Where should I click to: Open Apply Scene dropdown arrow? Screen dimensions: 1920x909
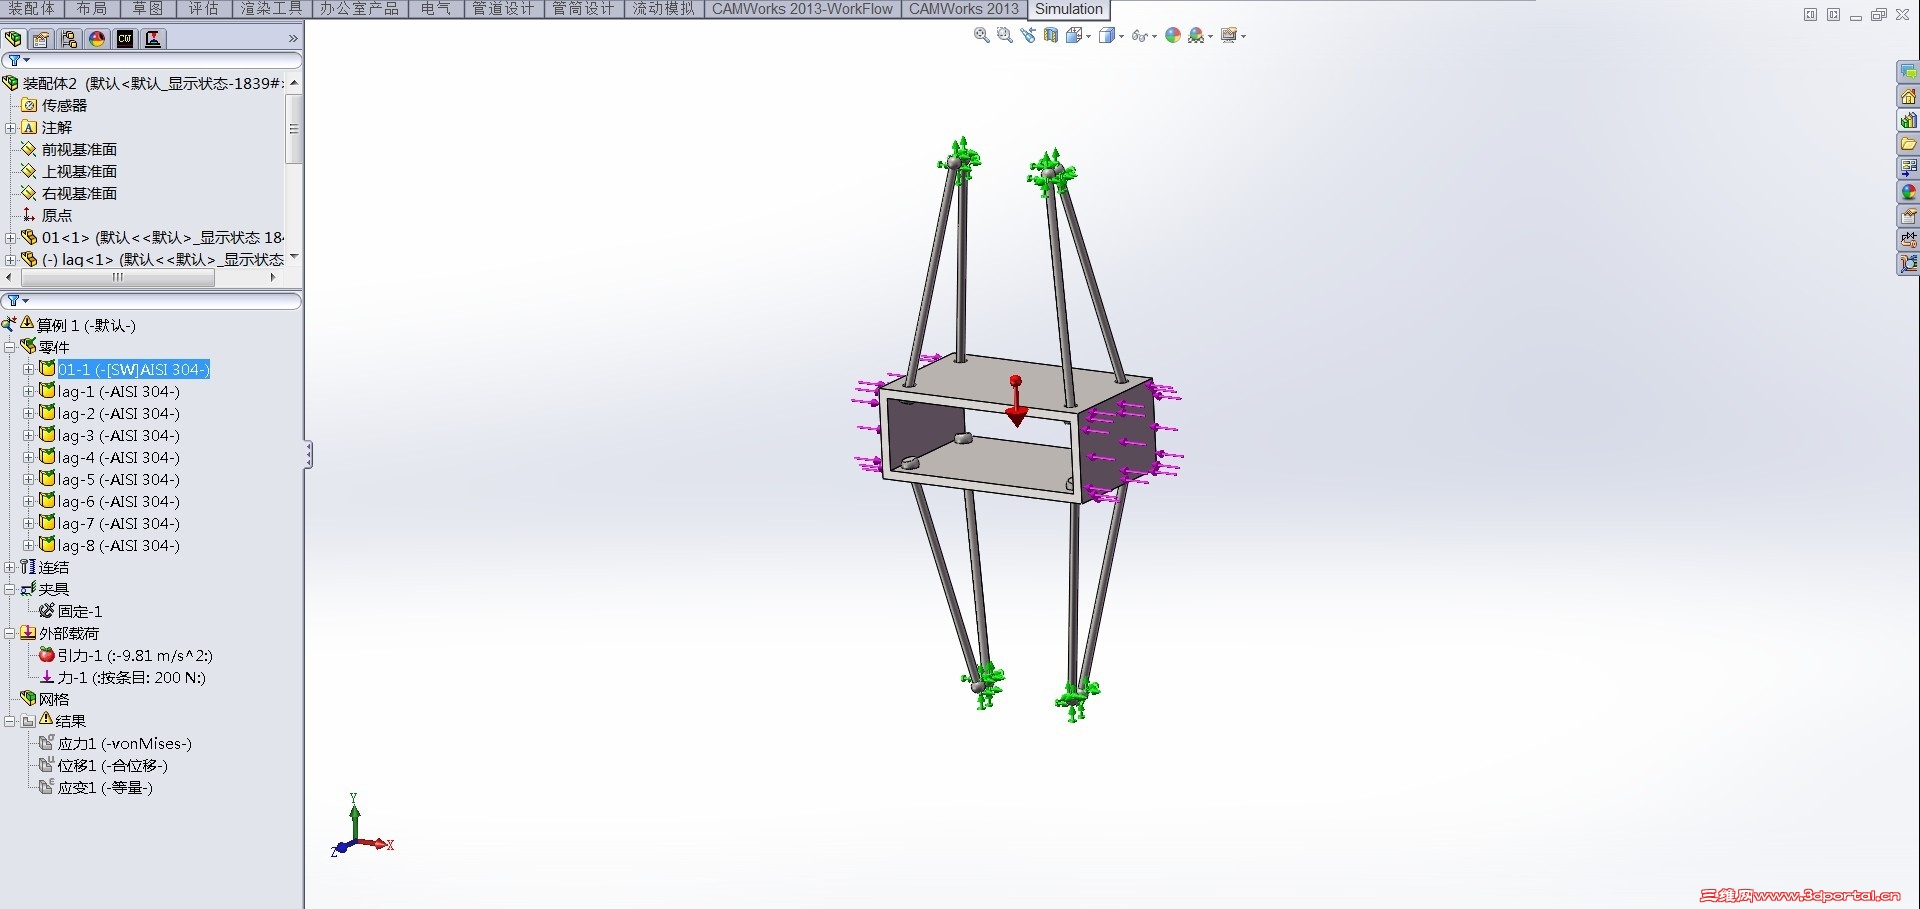pos(1210,37)
